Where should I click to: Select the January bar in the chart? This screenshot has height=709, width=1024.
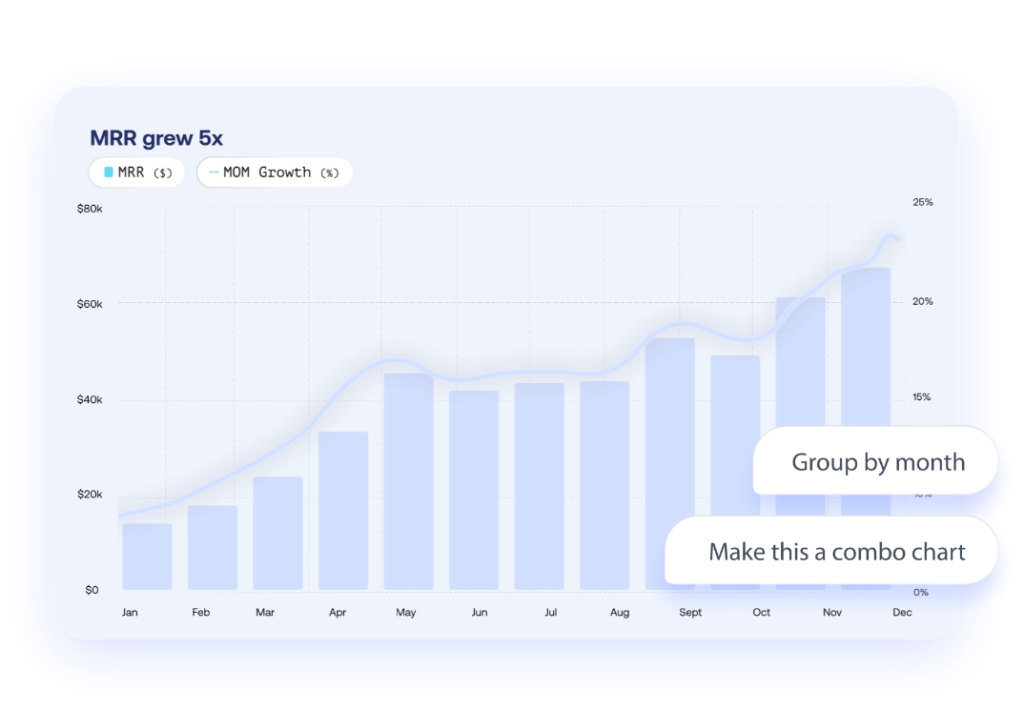click(x=147, y=556)
